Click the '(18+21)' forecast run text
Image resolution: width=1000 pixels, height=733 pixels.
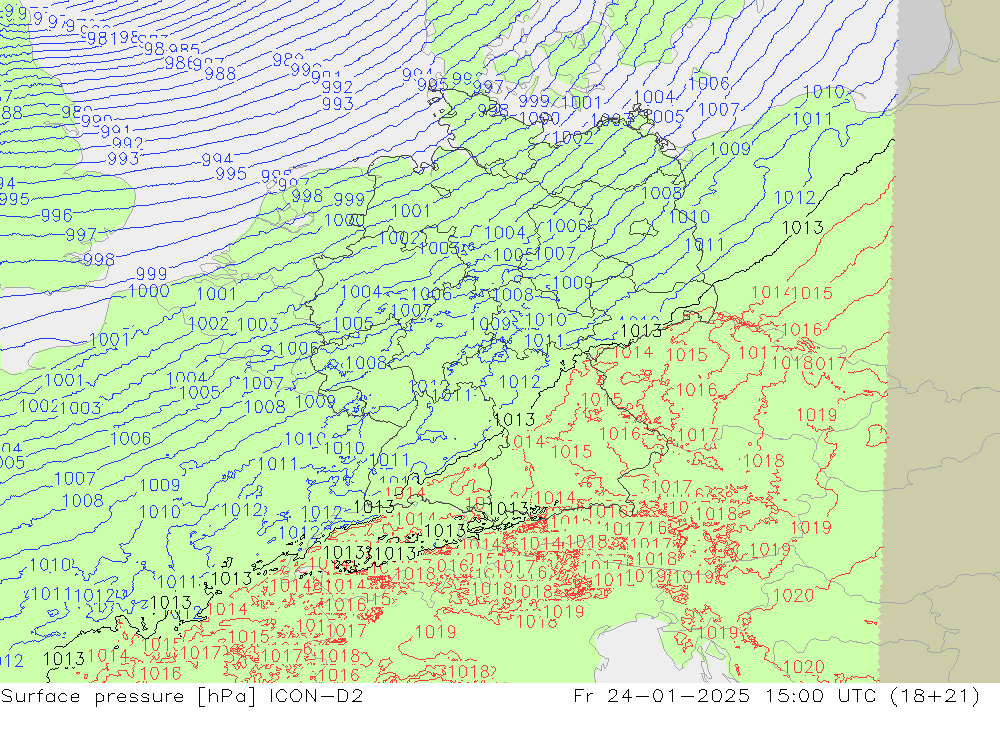(936, 696)
